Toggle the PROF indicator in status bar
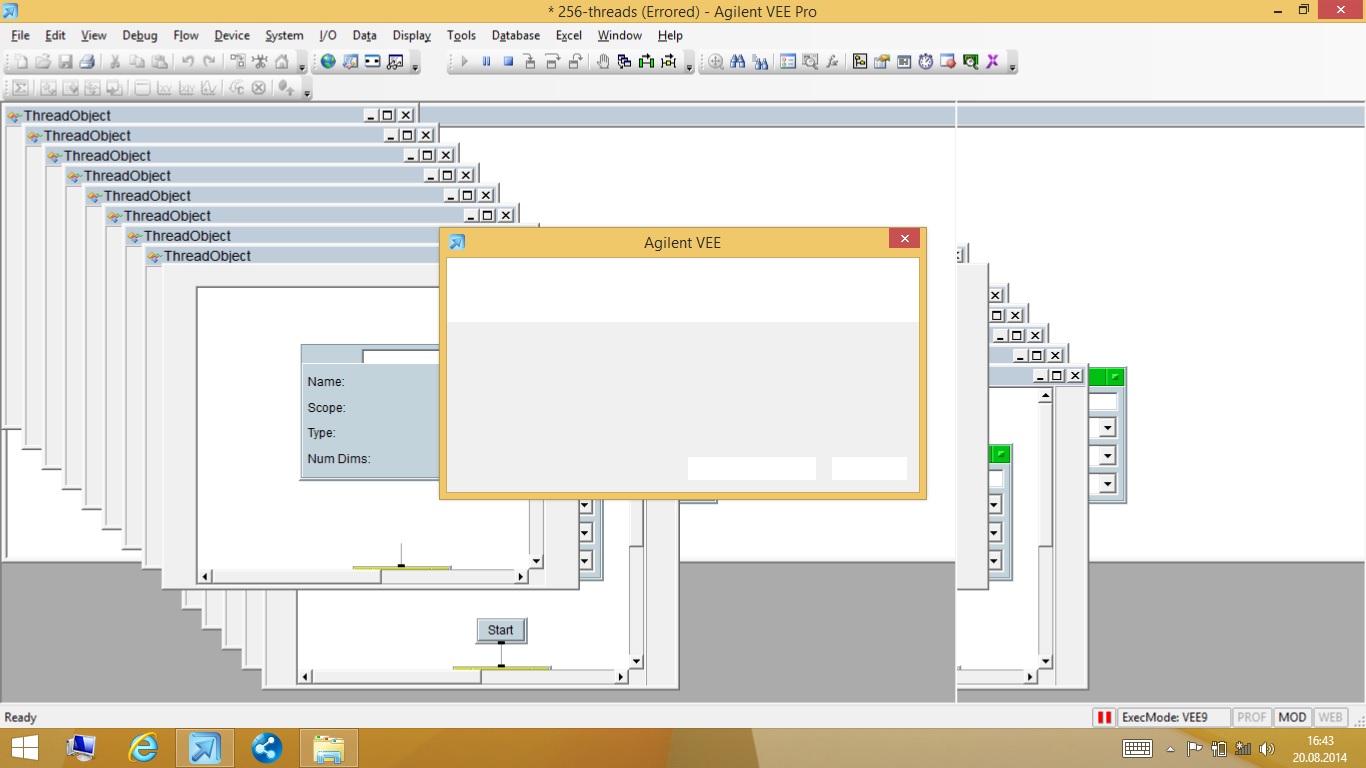The height and width of the screenshot is (768, 1366). point(1251,717)
